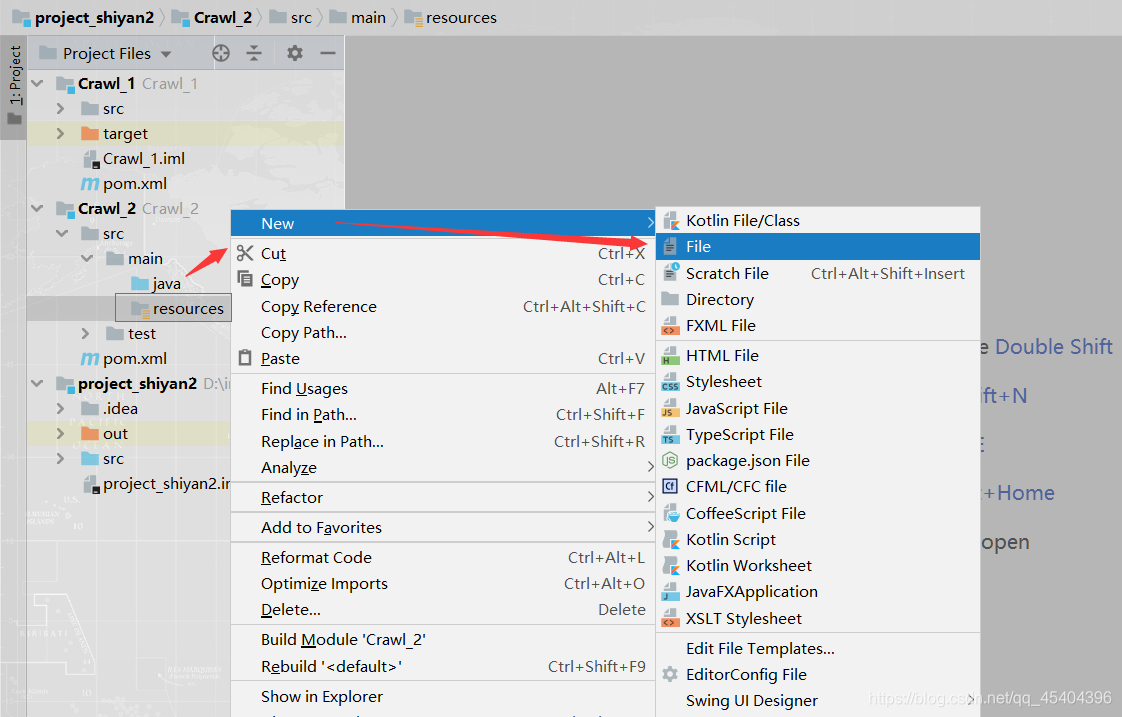Choose Replace in Path...

coord(443,442)
